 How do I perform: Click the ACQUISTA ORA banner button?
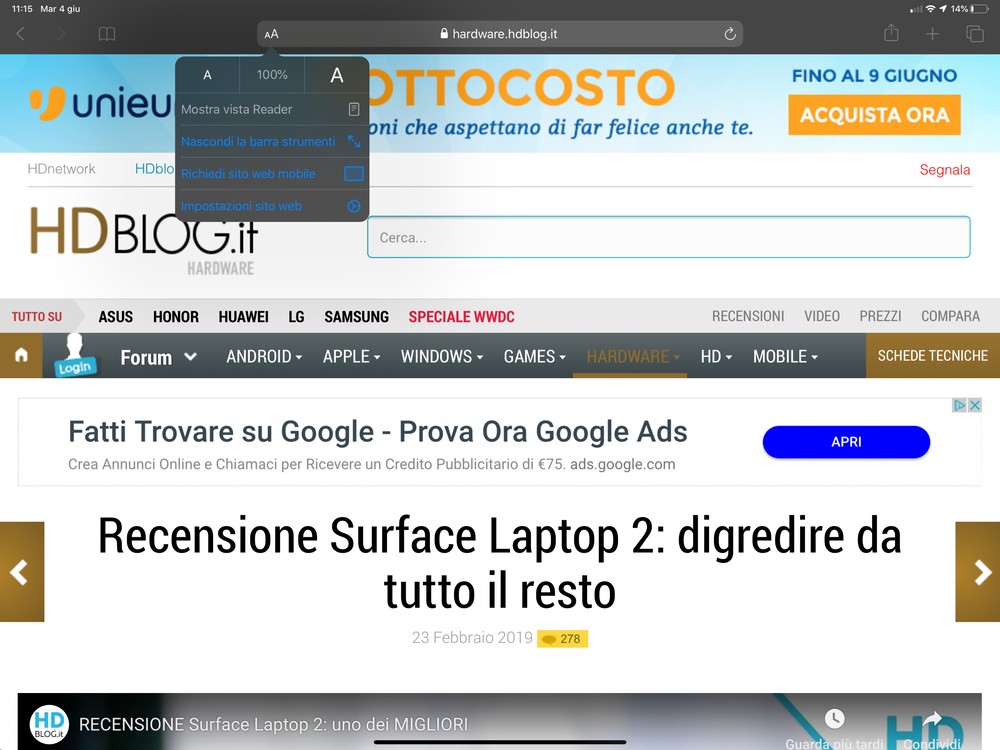pyautogui.click(x=874, y=115)
